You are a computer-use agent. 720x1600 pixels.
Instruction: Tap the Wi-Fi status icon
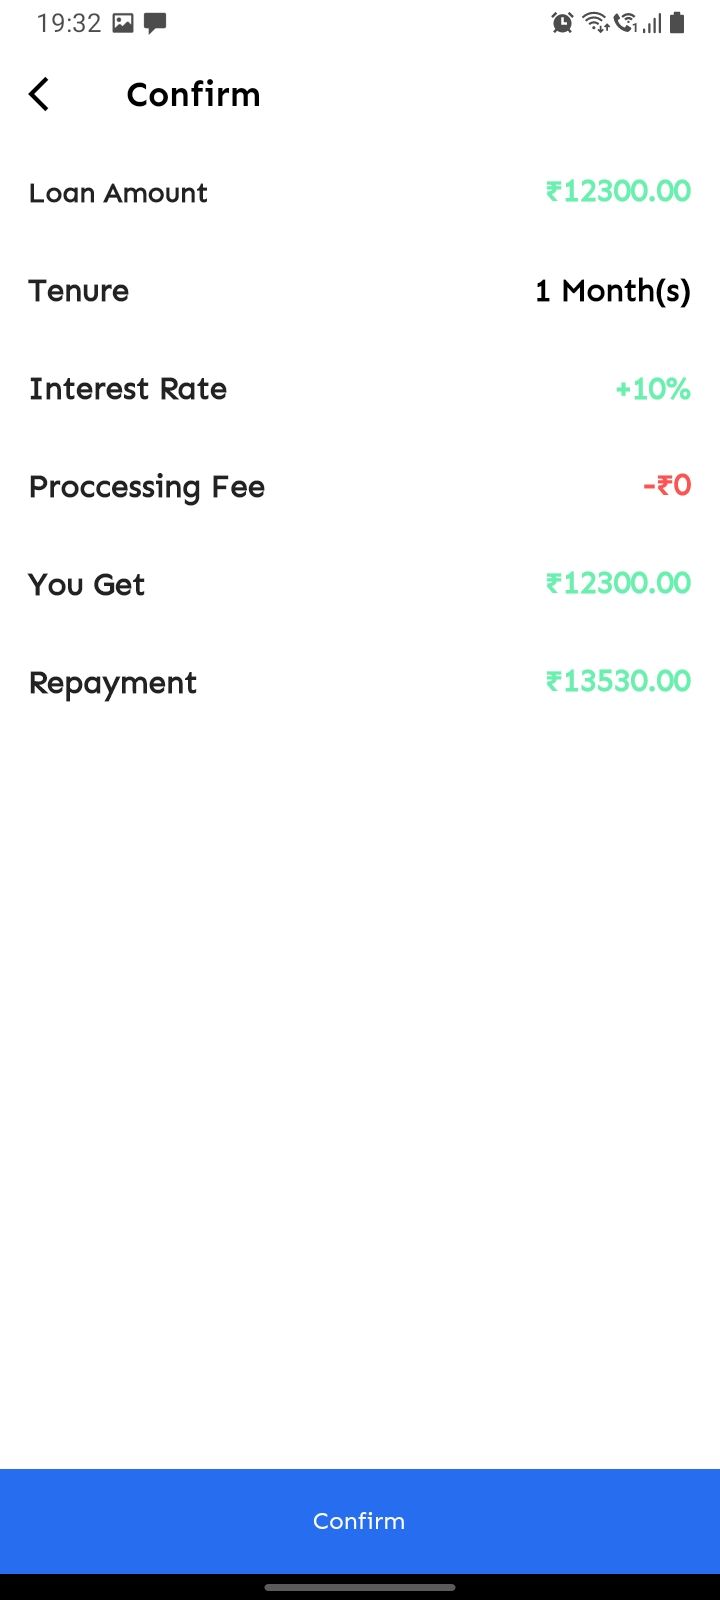[x=595, y=22]
